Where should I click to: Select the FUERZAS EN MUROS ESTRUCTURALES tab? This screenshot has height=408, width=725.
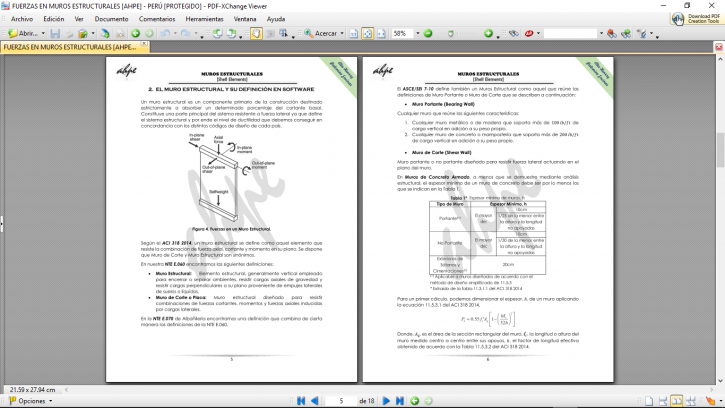click(72, 47)
